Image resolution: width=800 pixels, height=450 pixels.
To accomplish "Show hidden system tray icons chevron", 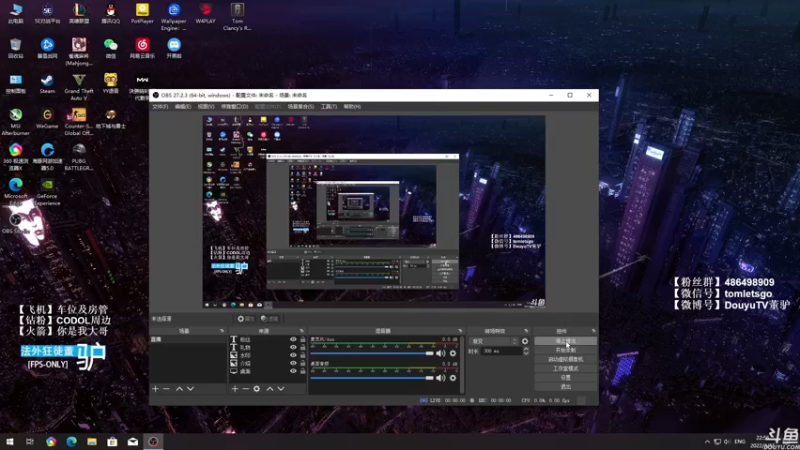I will pos(707,442).
